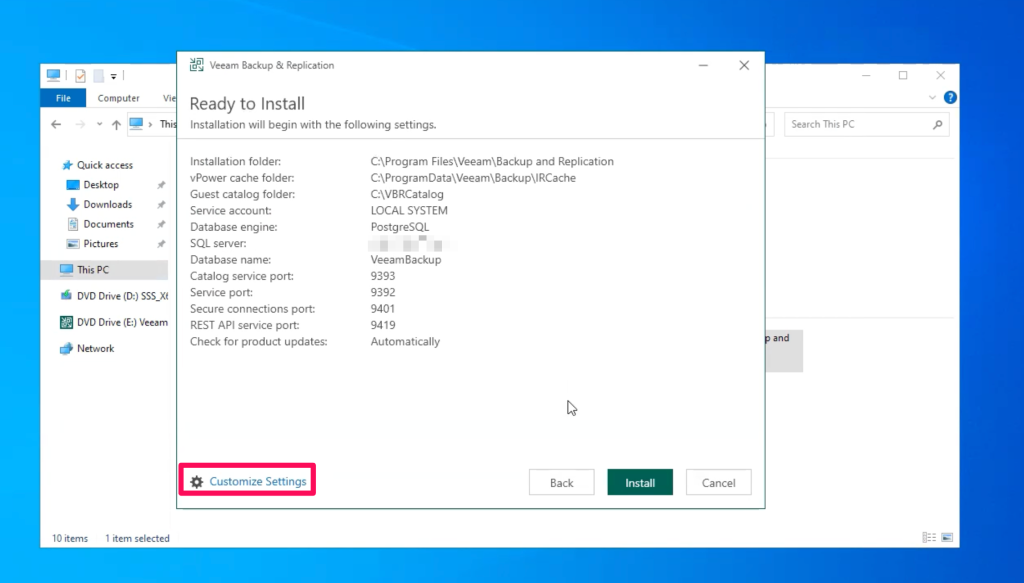Viewport: 1024px width, 583px height.
Task: Expand the address bar breadcrumb chevron
Action: (x=150, y=124)
